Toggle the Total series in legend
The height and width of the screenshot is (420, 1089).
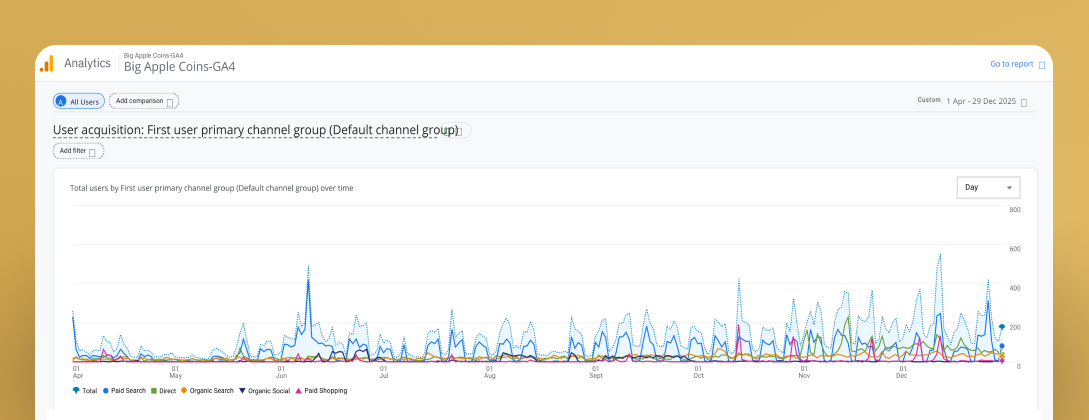pos(87,390)
